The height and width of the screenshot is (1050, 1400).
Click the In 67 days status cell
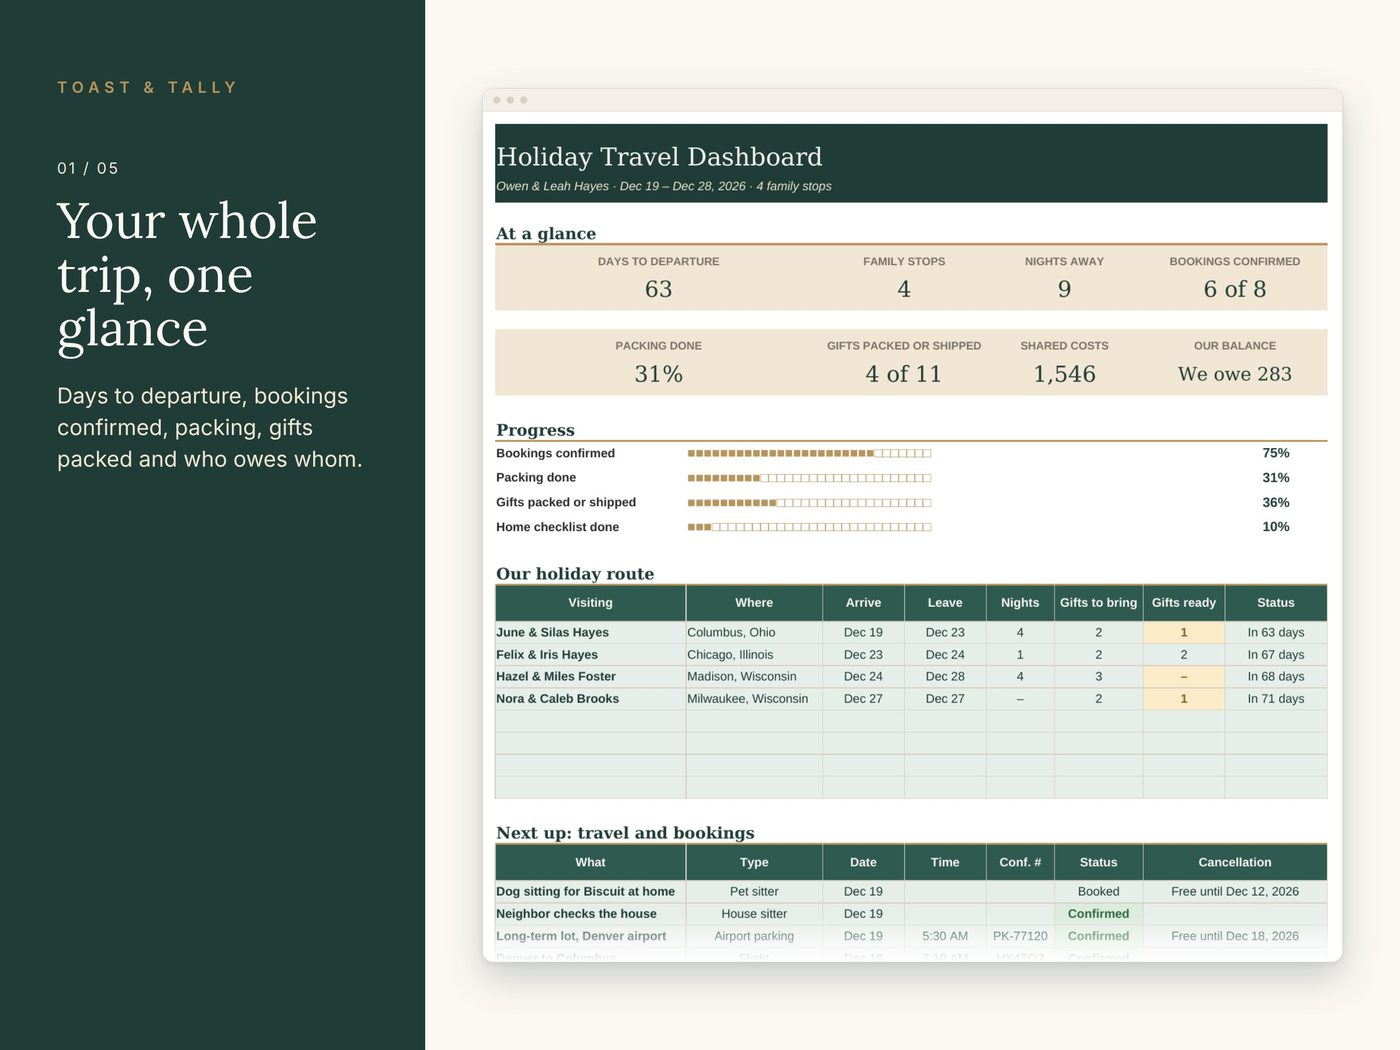pos(1276,655)
